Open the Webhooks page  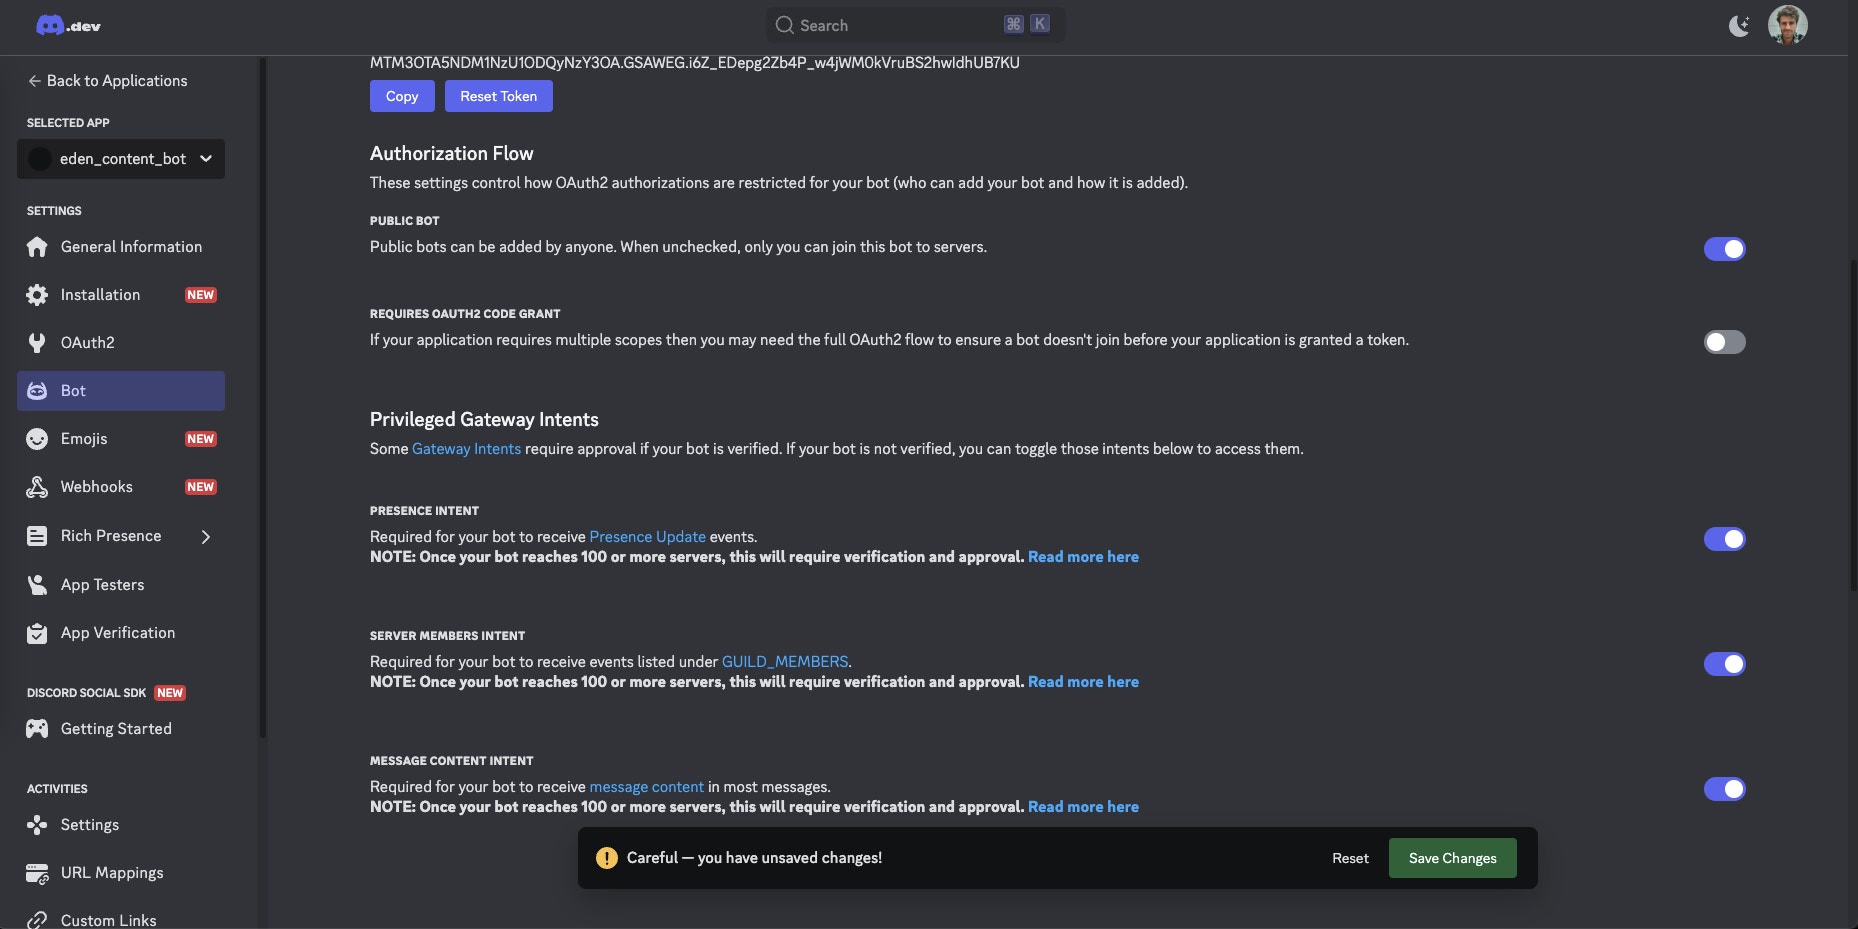pyautogui.click(x=121, y=487)
